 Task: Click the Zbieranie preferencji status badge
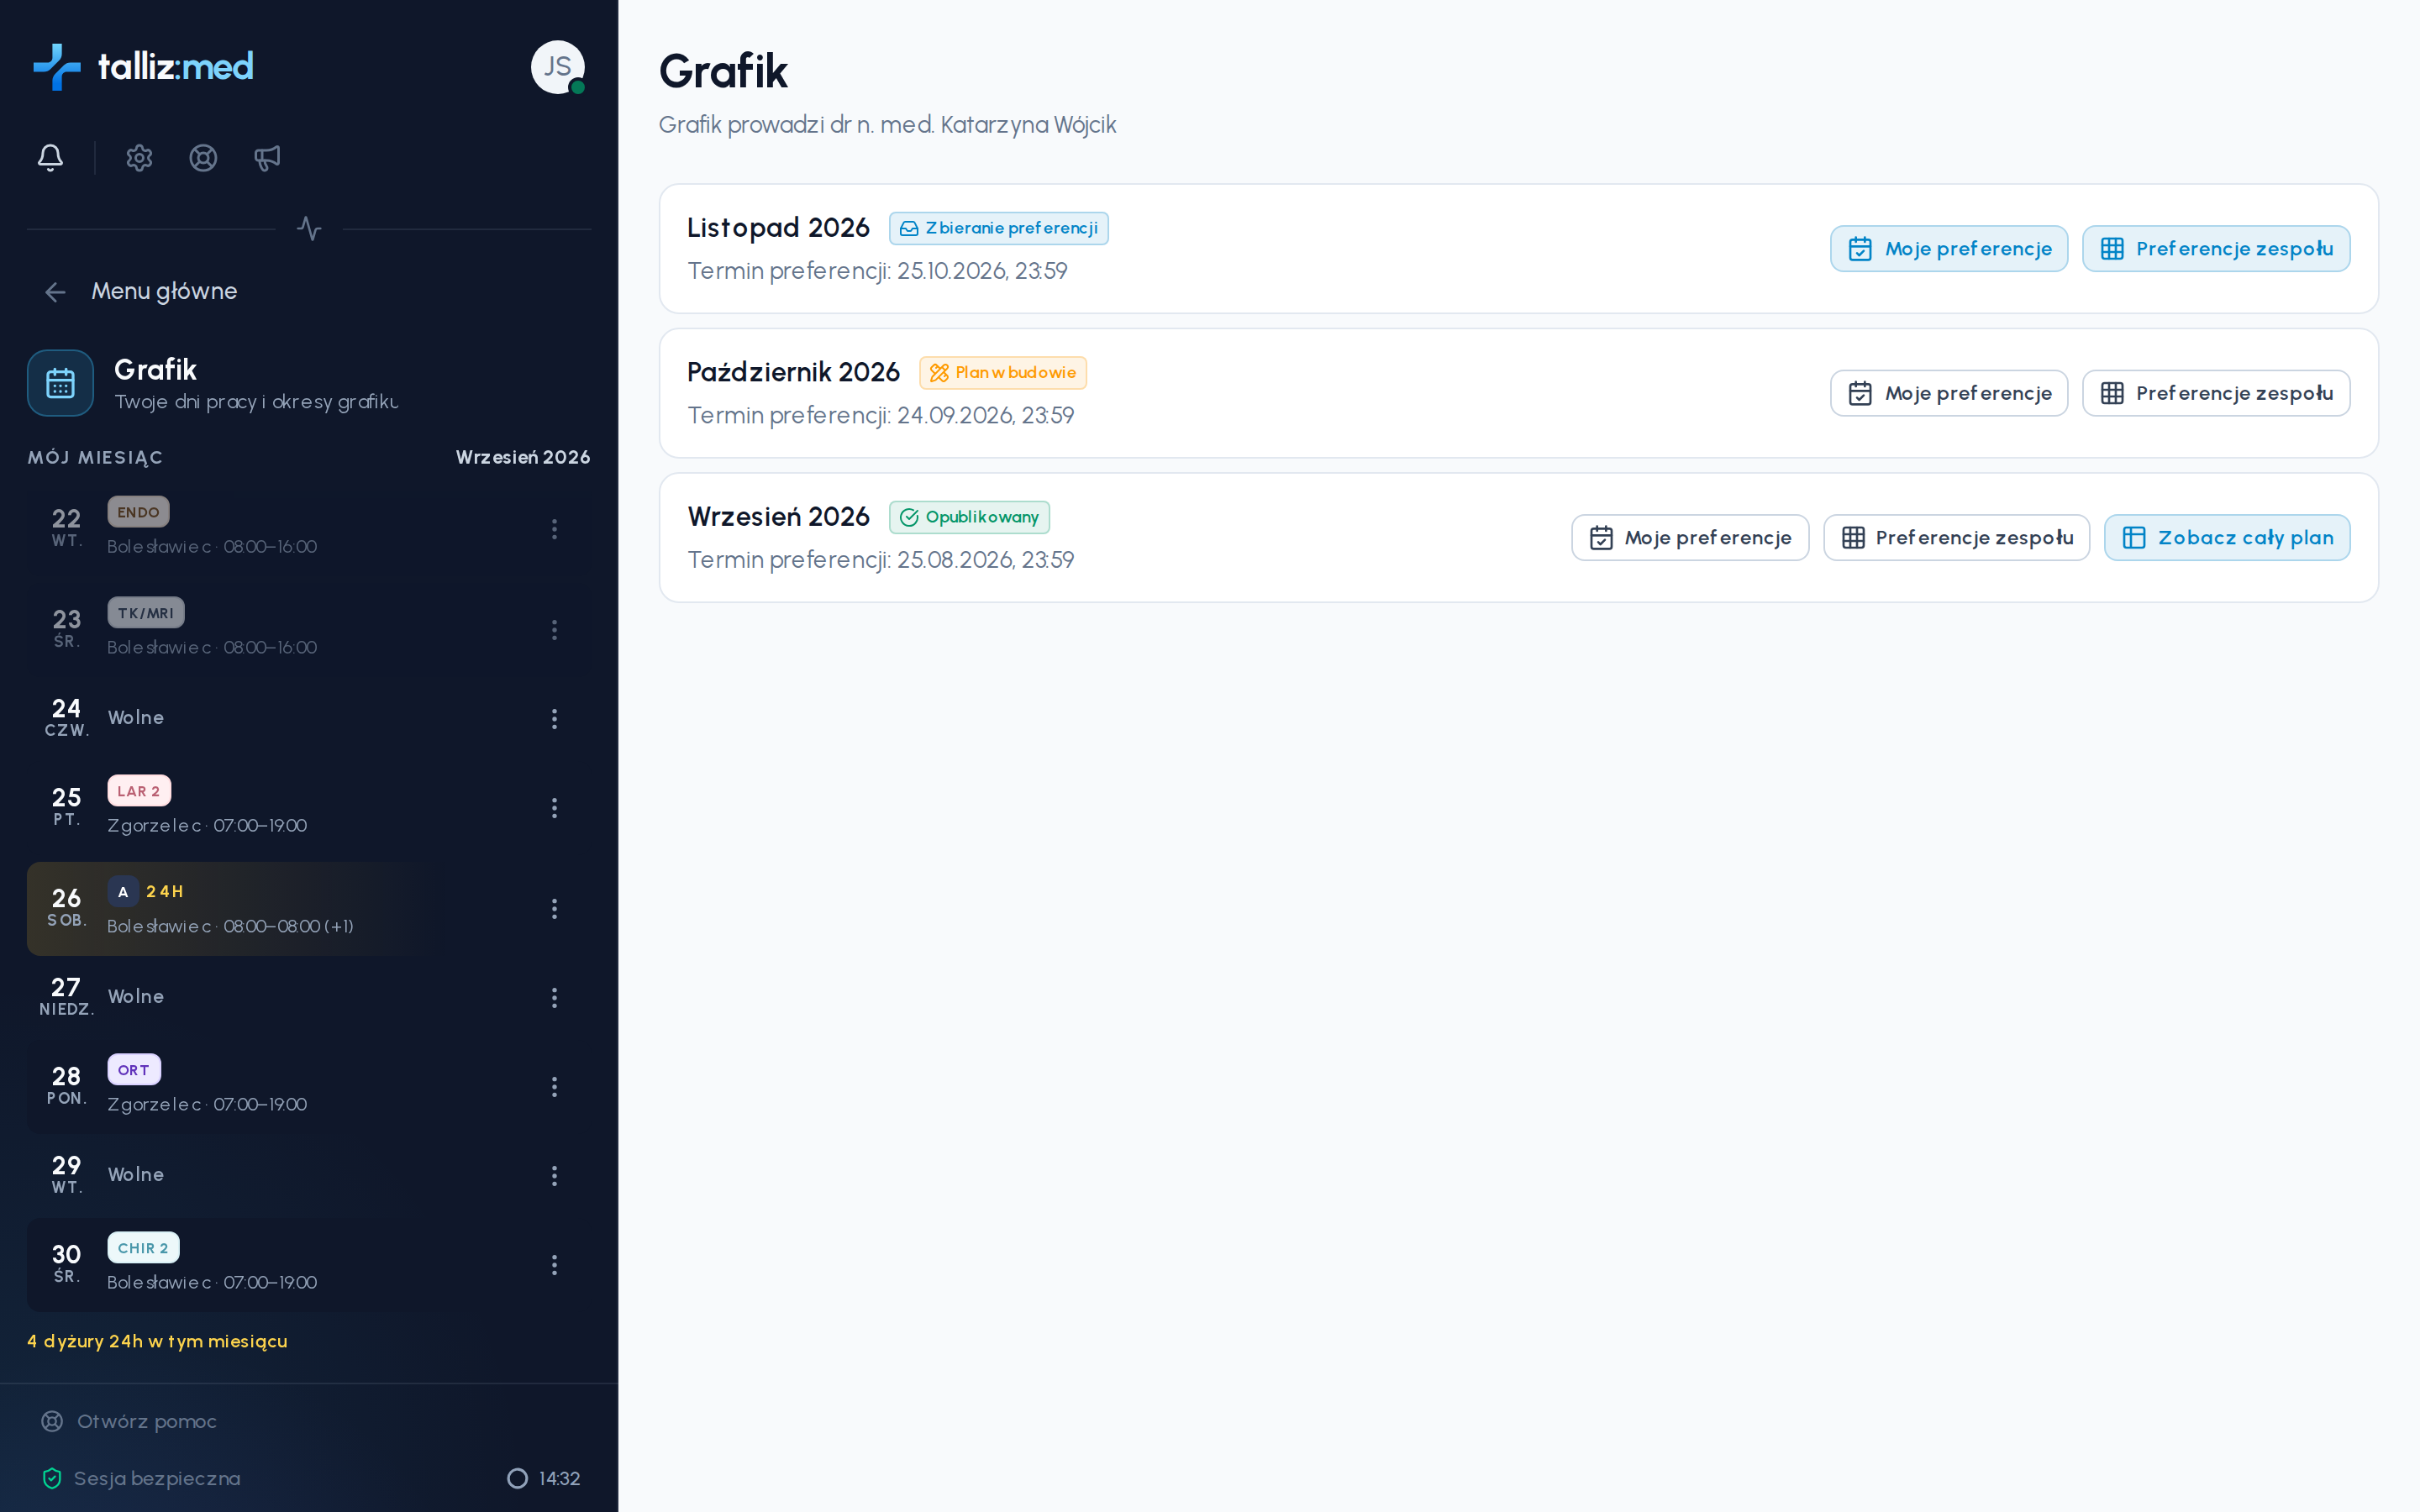[998, 228]
